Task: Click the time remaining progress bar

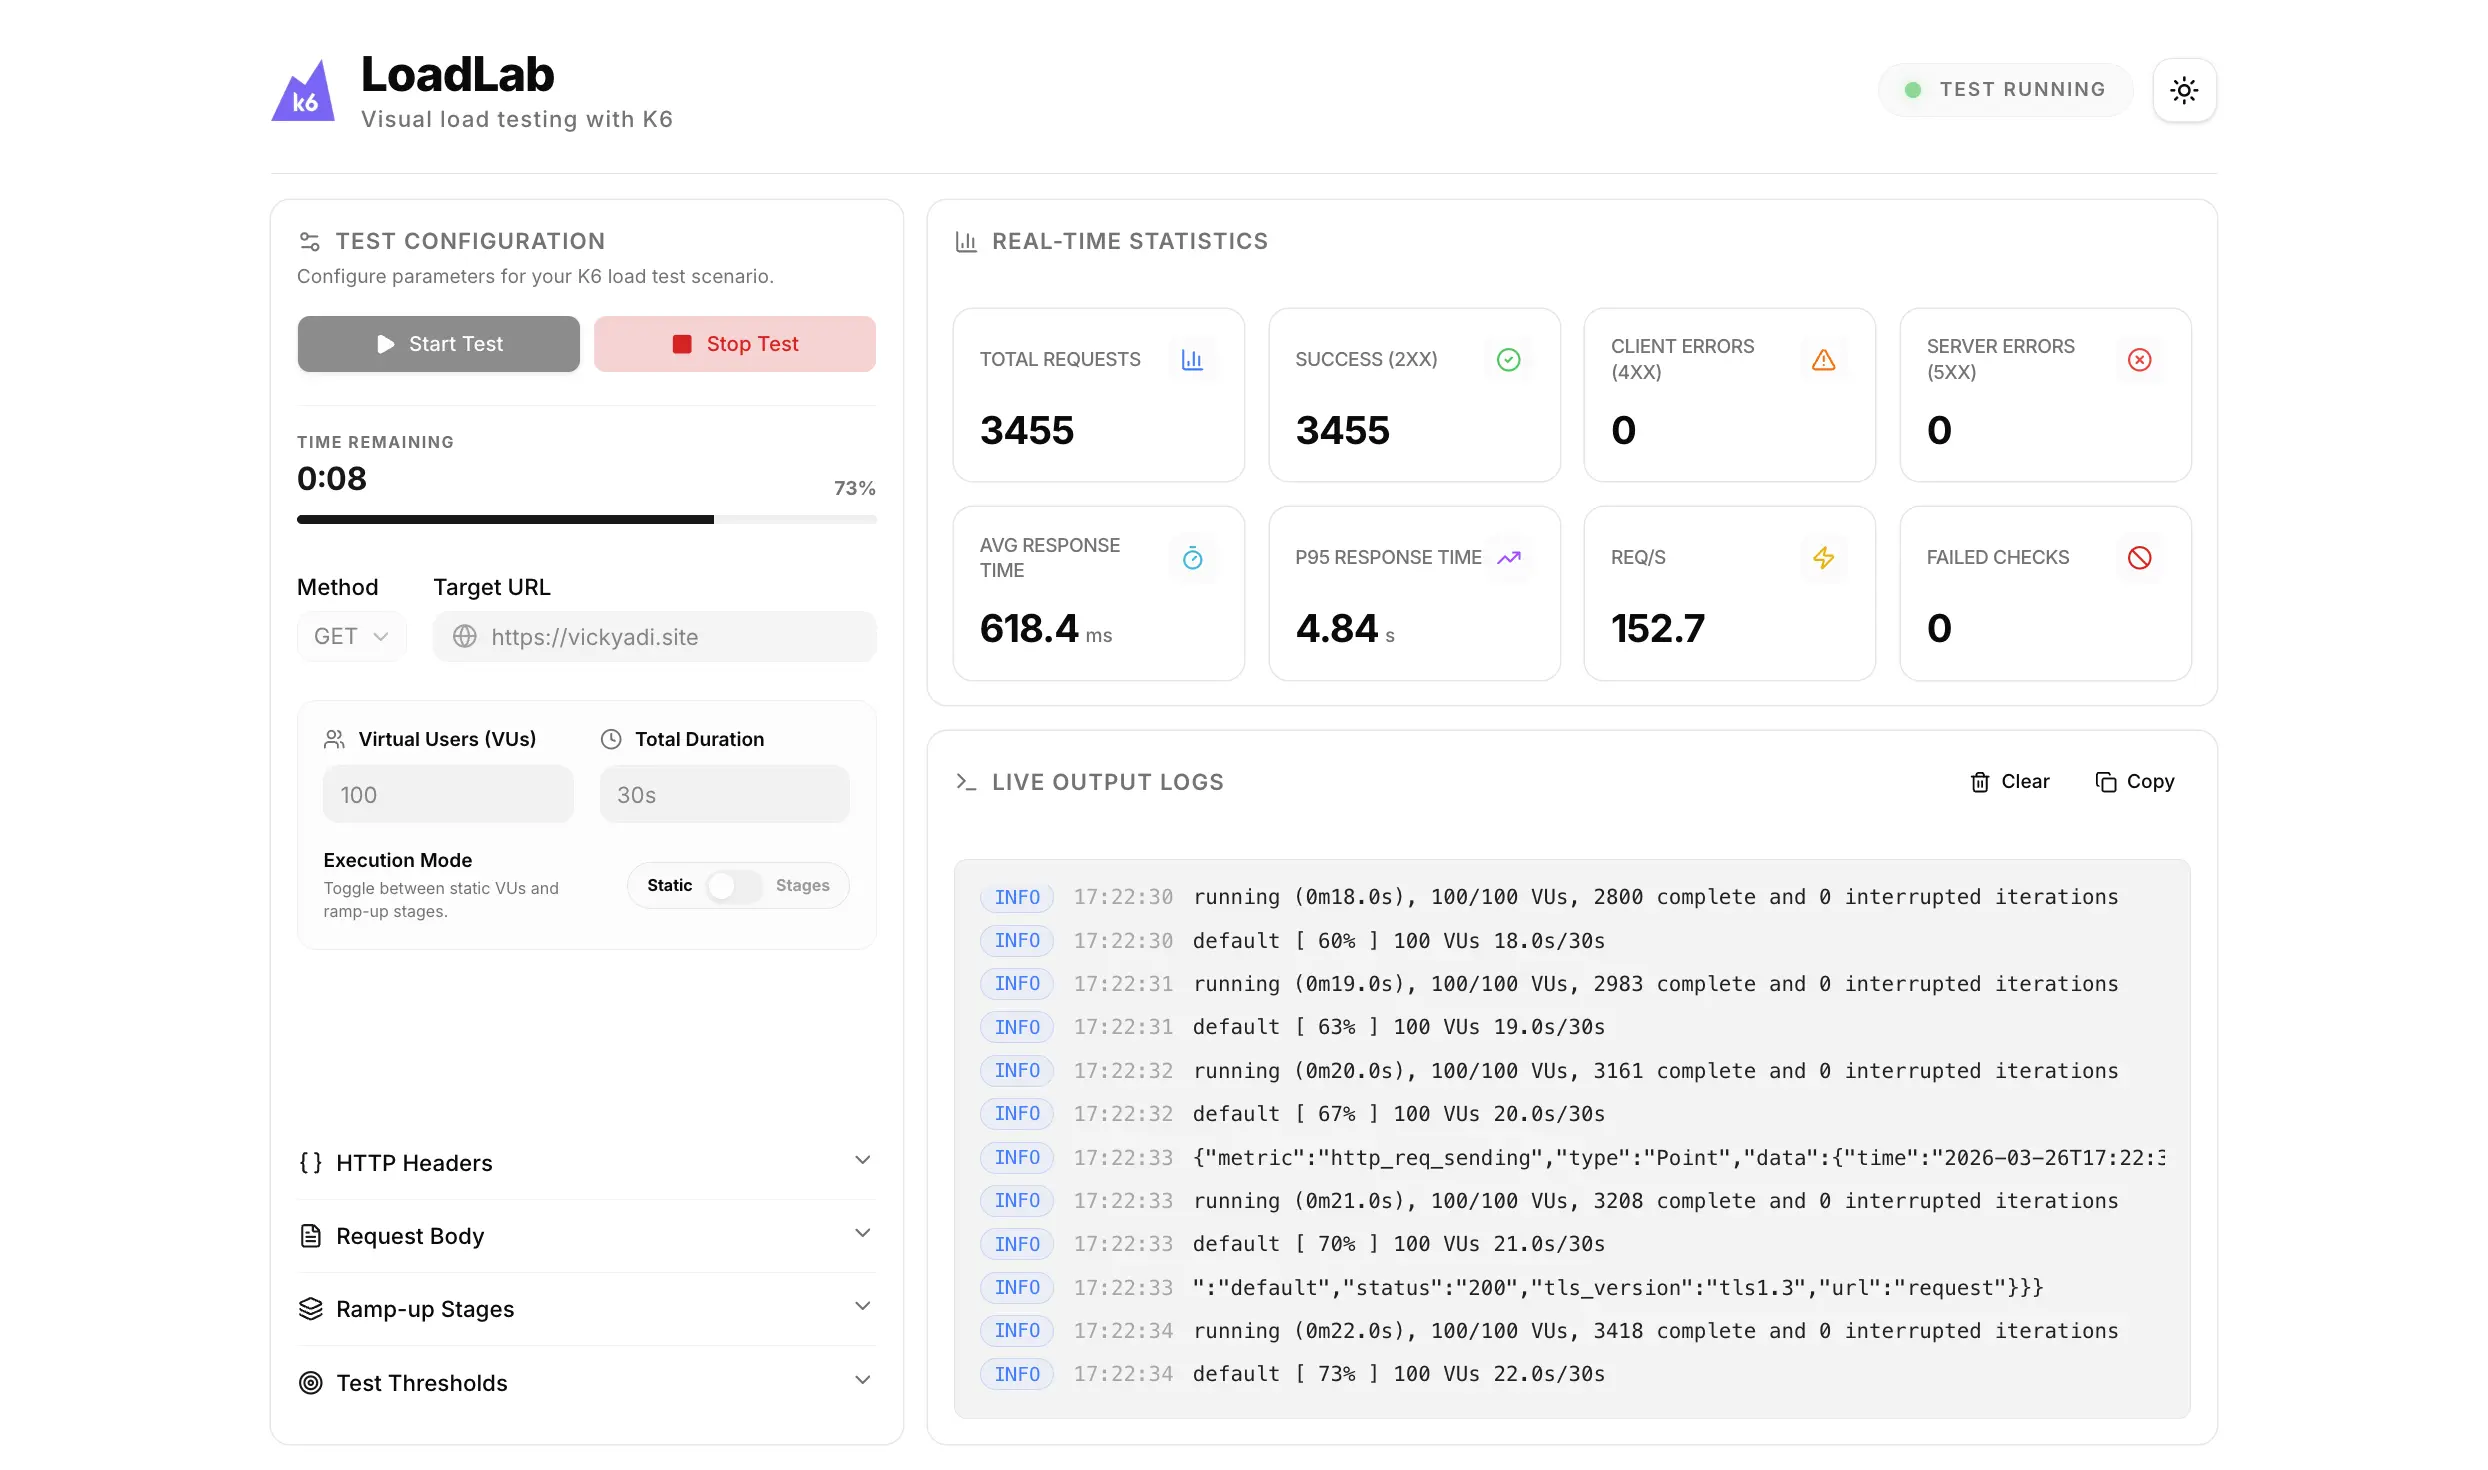Action: (586, 519)
